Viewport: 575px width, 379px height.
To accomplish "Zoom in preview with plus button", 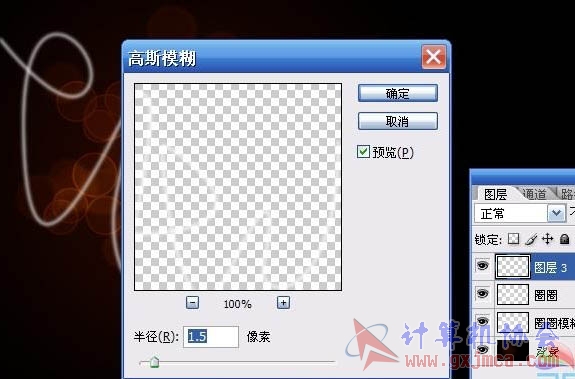I will (x=283, y=303).
